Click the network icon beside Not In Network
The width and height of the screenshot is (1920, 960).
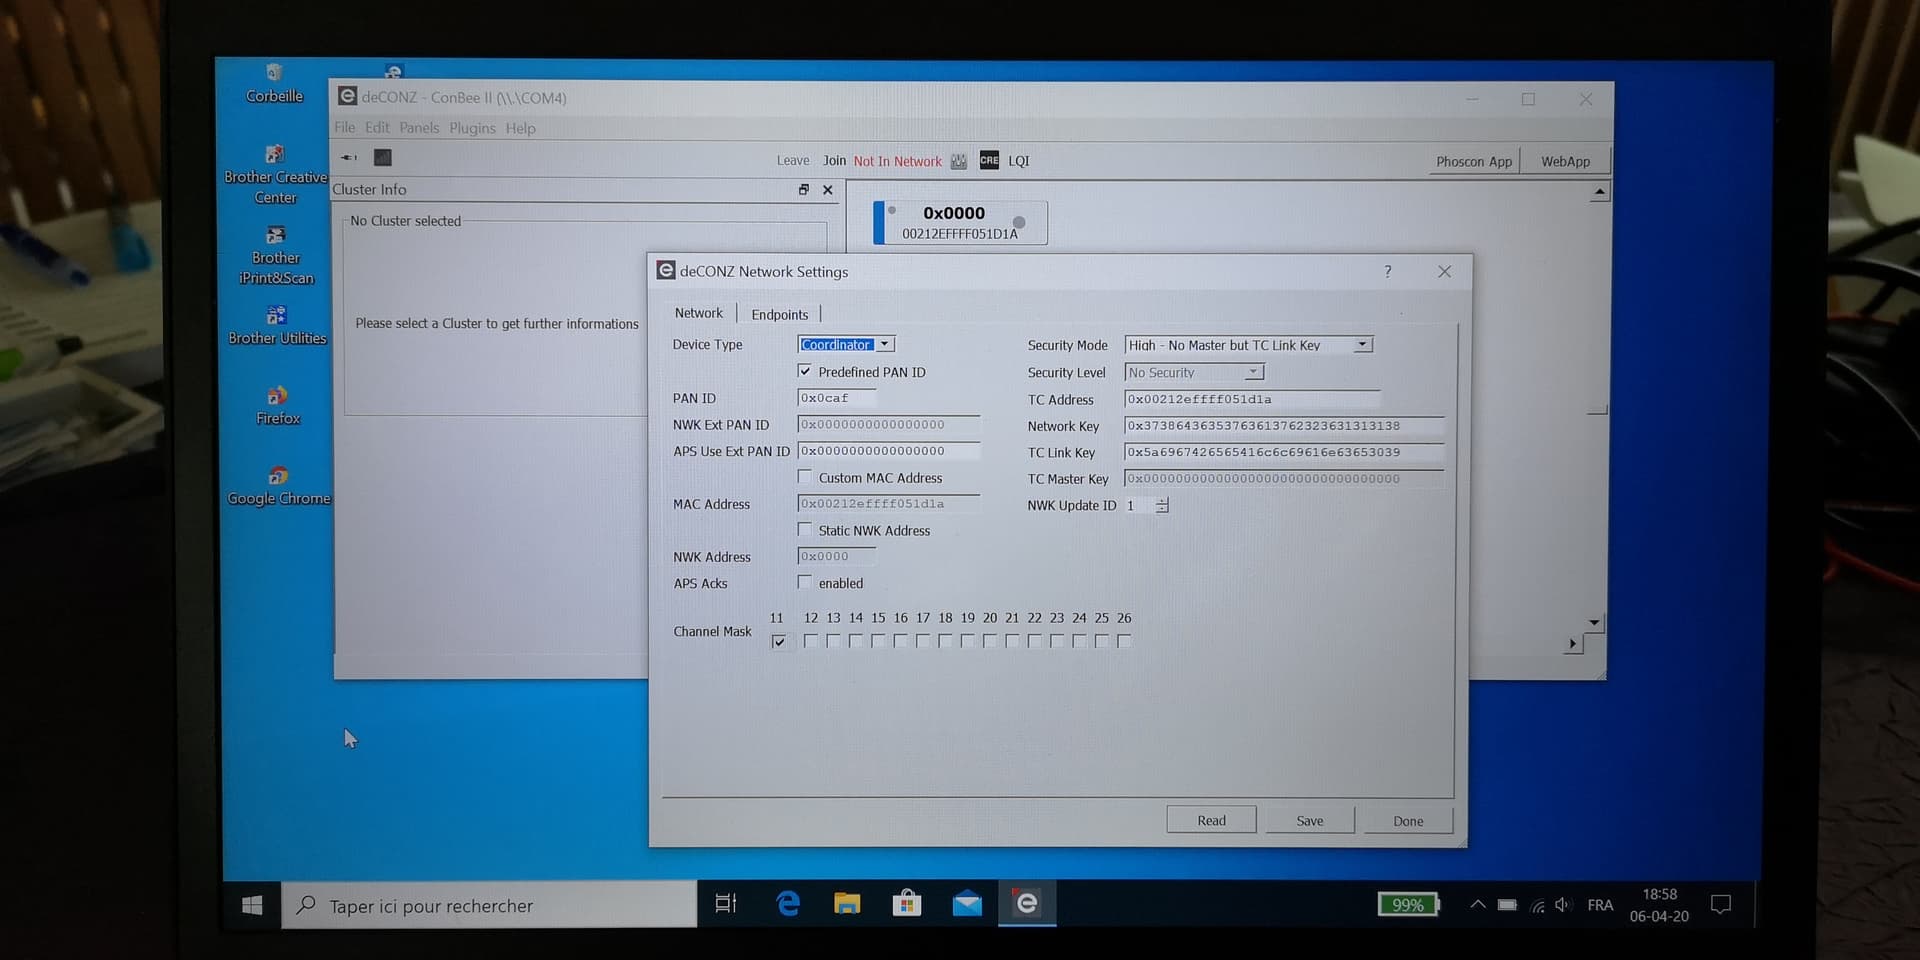[x=958, y=161]
